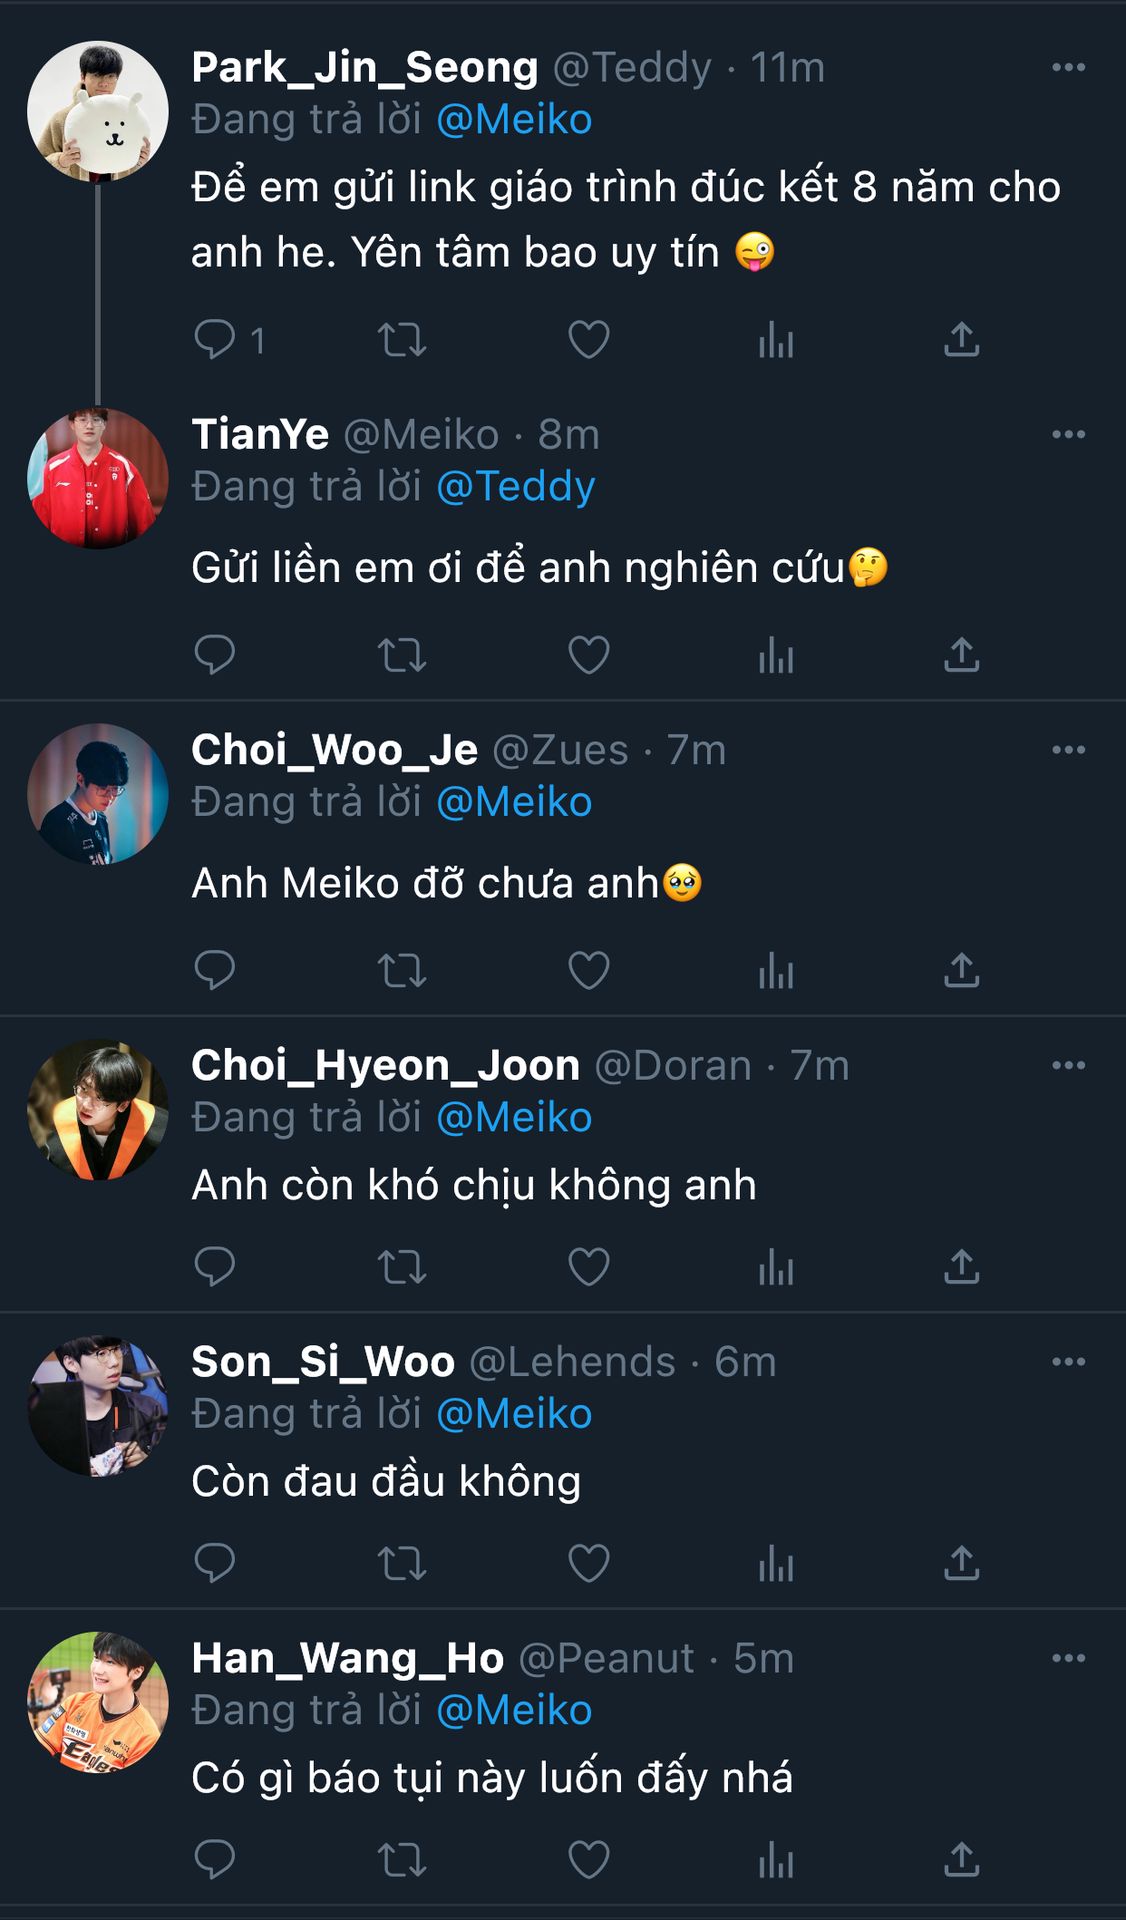The height and width of the screenshot is (1920, 1126).
Task: View analytics for Choi_Hyeon_Joon's tweet
Action: point(776,1267)
